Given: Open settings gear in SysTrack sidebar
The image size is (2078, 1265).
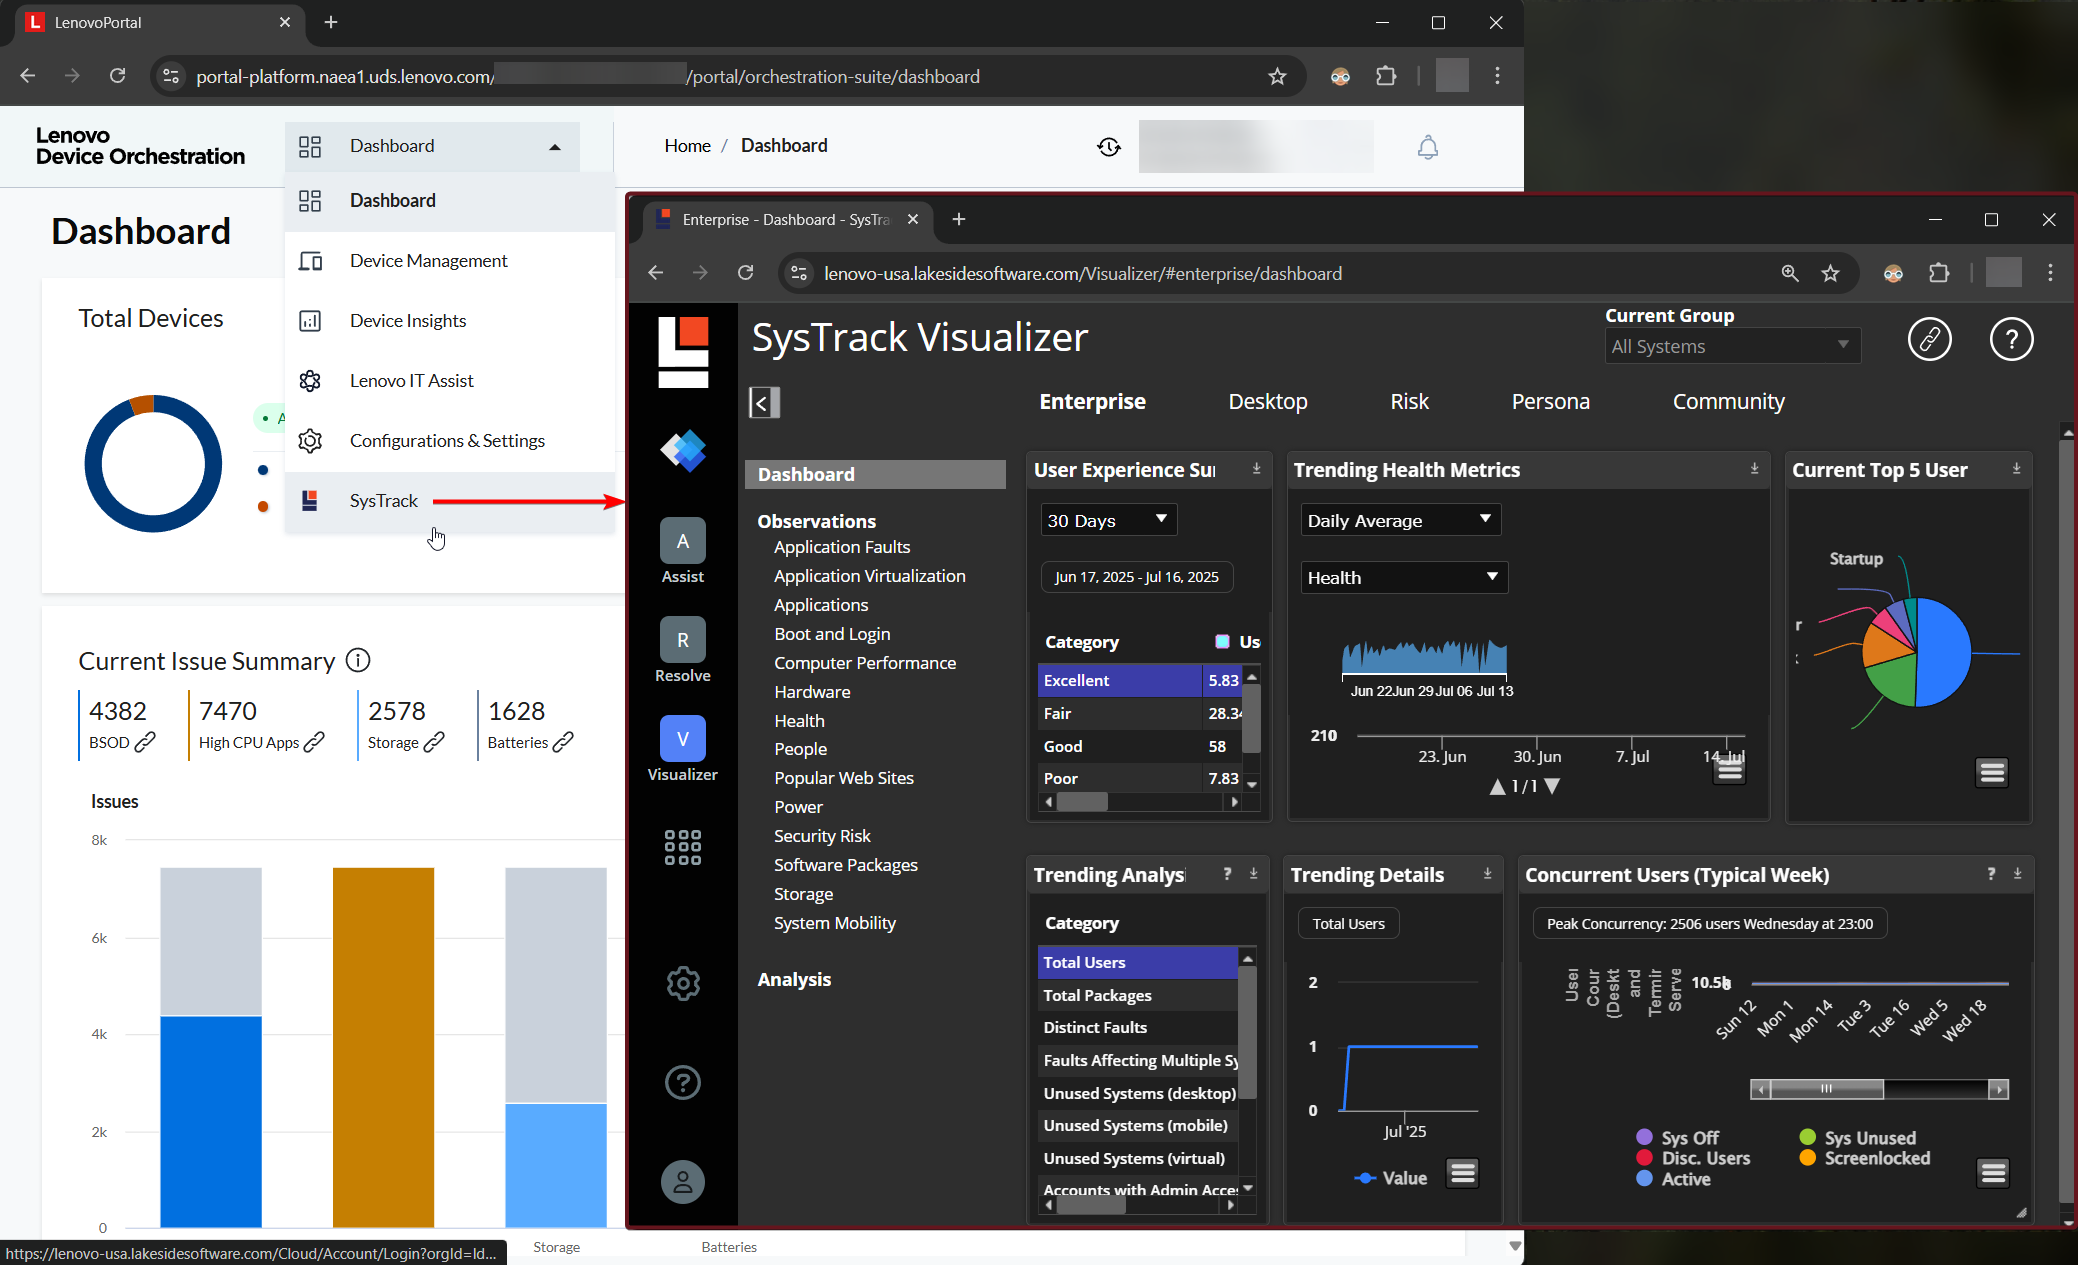Looking at the screenshot, I should (x=683, y=984).
